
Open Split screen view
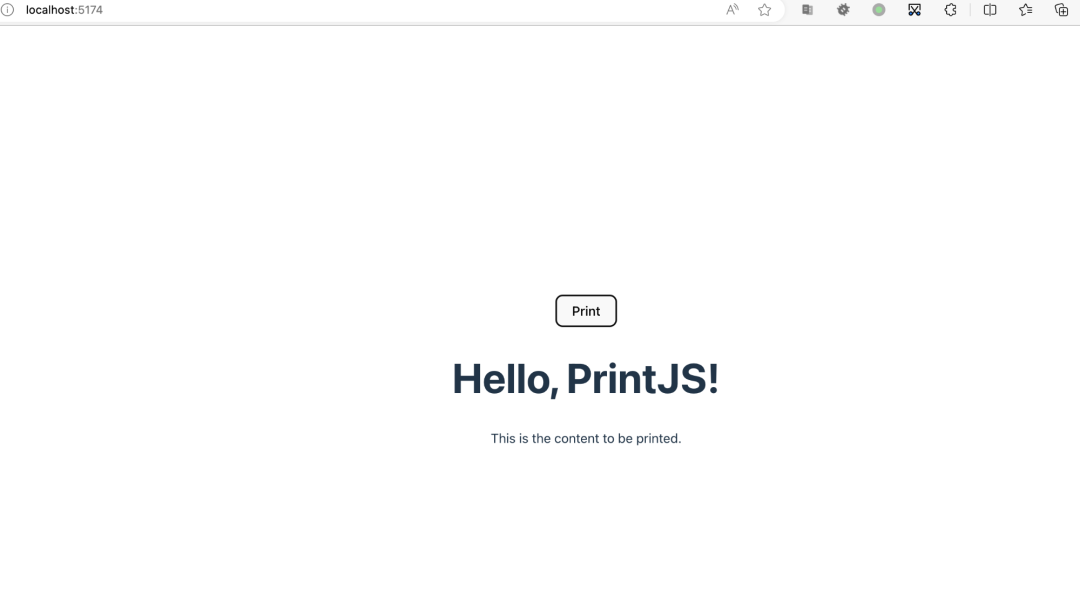(x=990, y=9)
